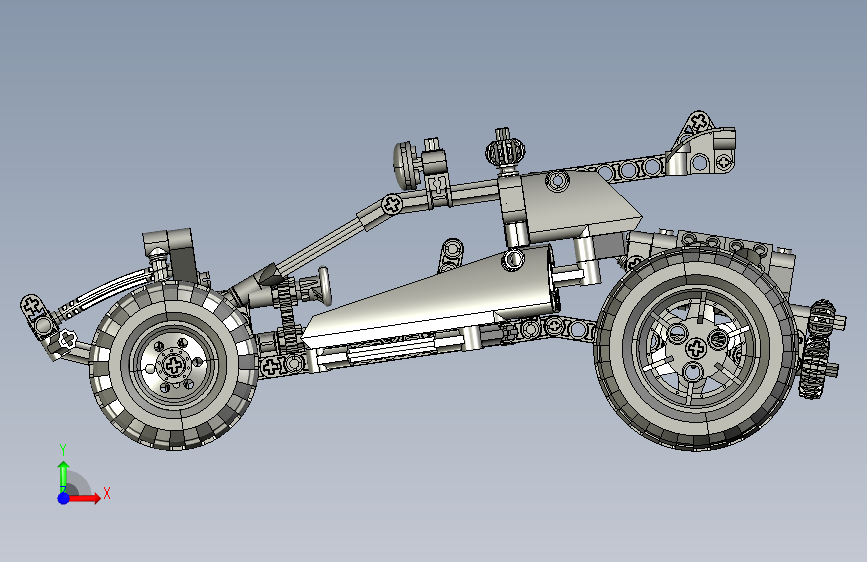Select the long tapered side body panel

coord(431,301)
